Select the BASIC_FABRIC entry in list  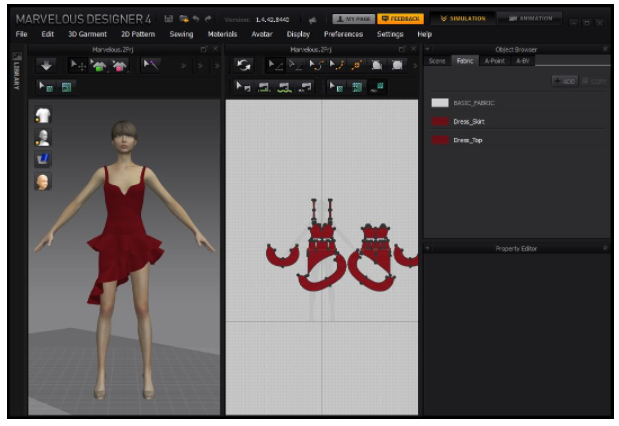tap(476, 102)
